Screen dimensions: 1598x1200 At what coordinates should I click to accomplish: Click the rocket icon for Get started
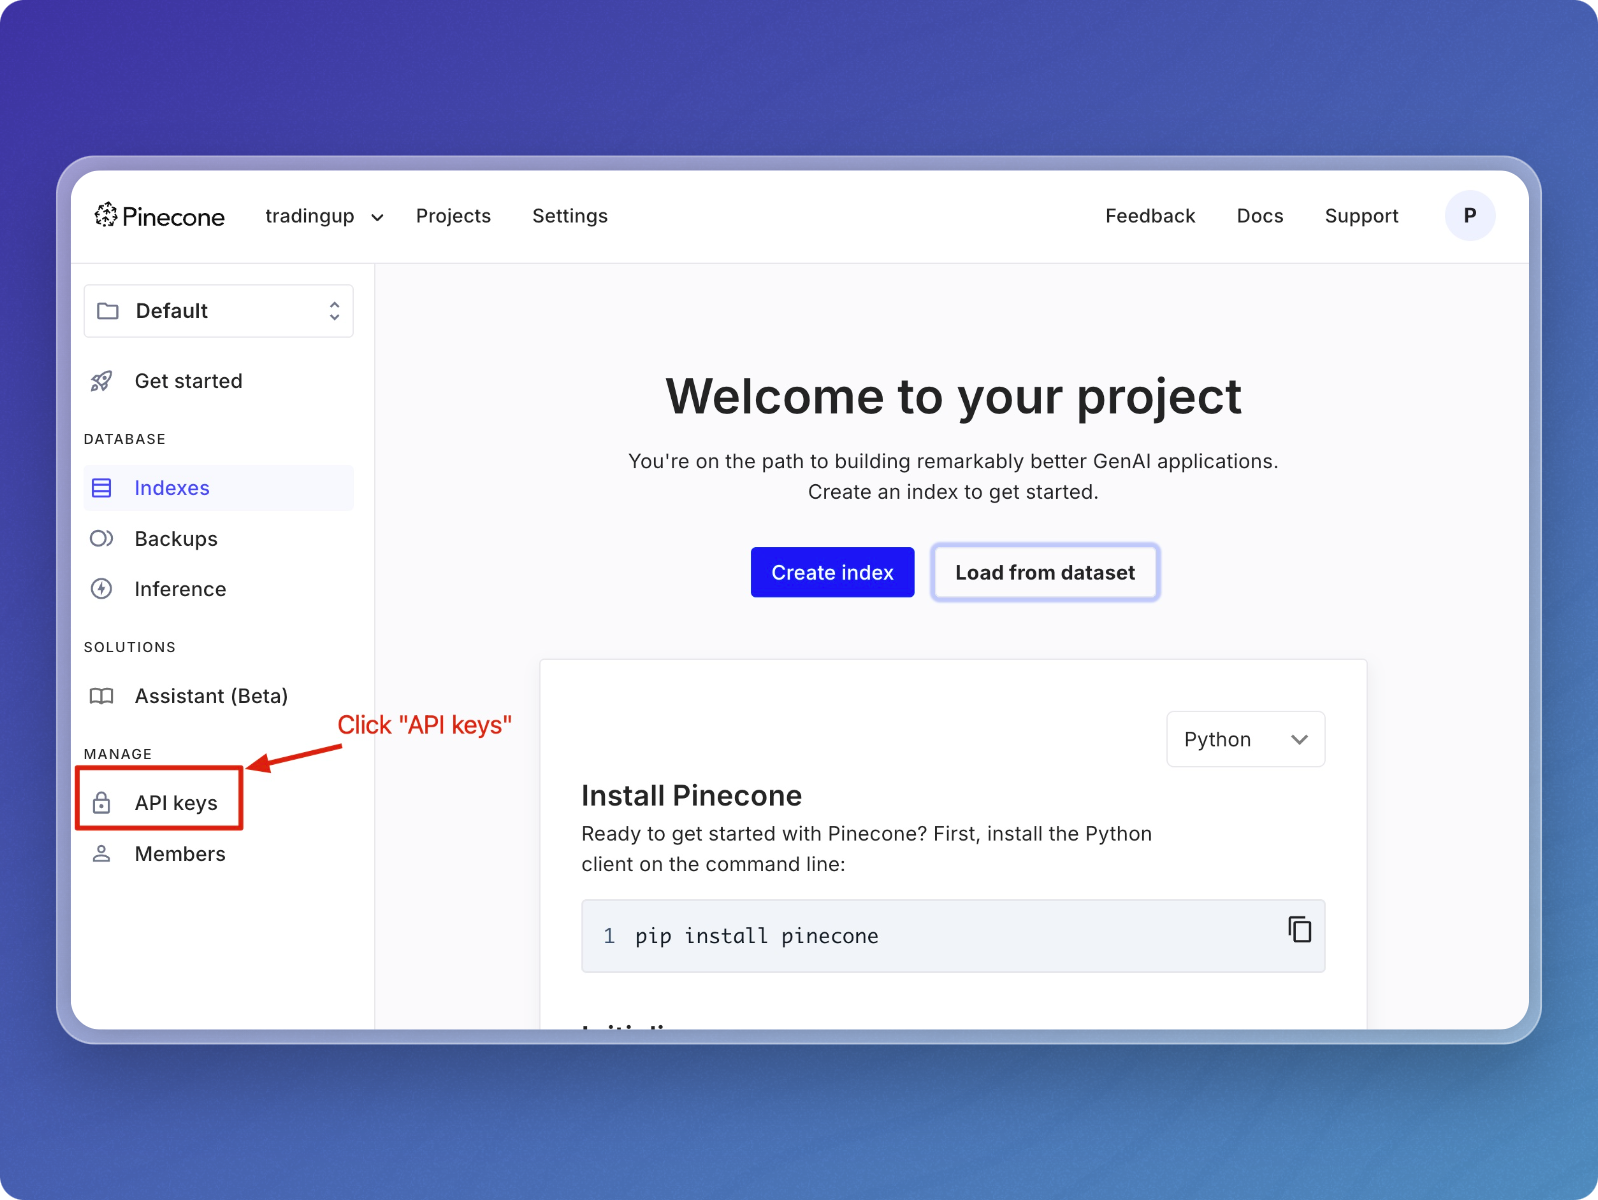101,381
